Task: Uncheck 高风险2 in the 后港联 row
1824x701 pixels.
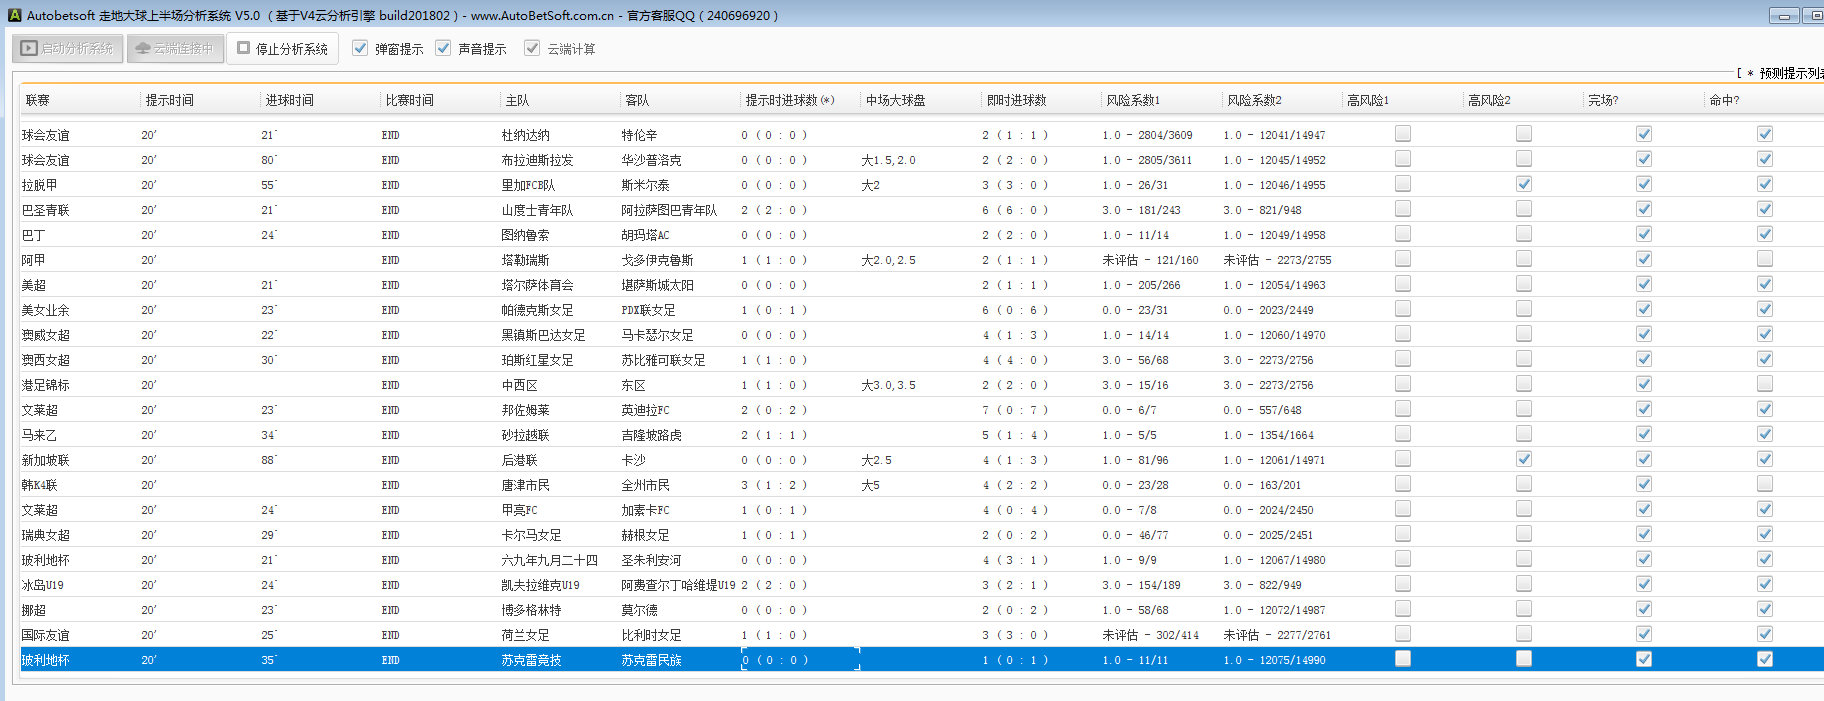Action: pos(1523,459)
